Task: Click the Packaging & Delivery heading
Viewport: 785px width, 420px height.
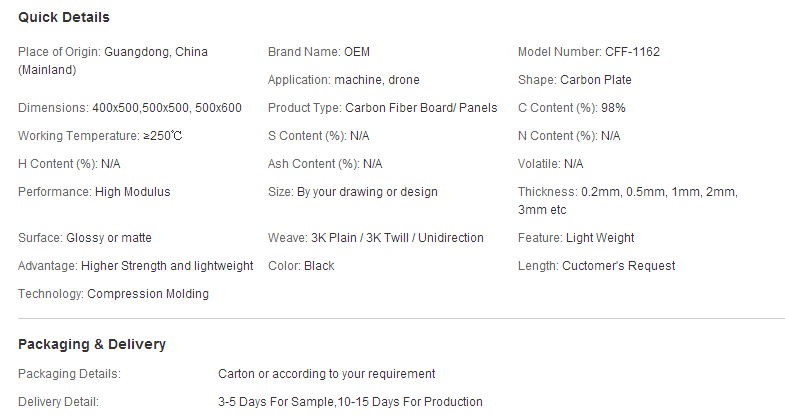Action: pos(92,344)
